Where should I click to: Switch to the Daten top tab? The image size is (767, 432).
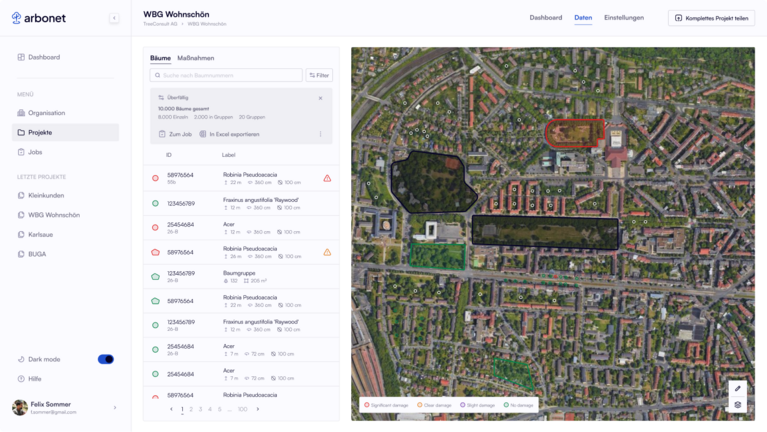click(583, 18)
